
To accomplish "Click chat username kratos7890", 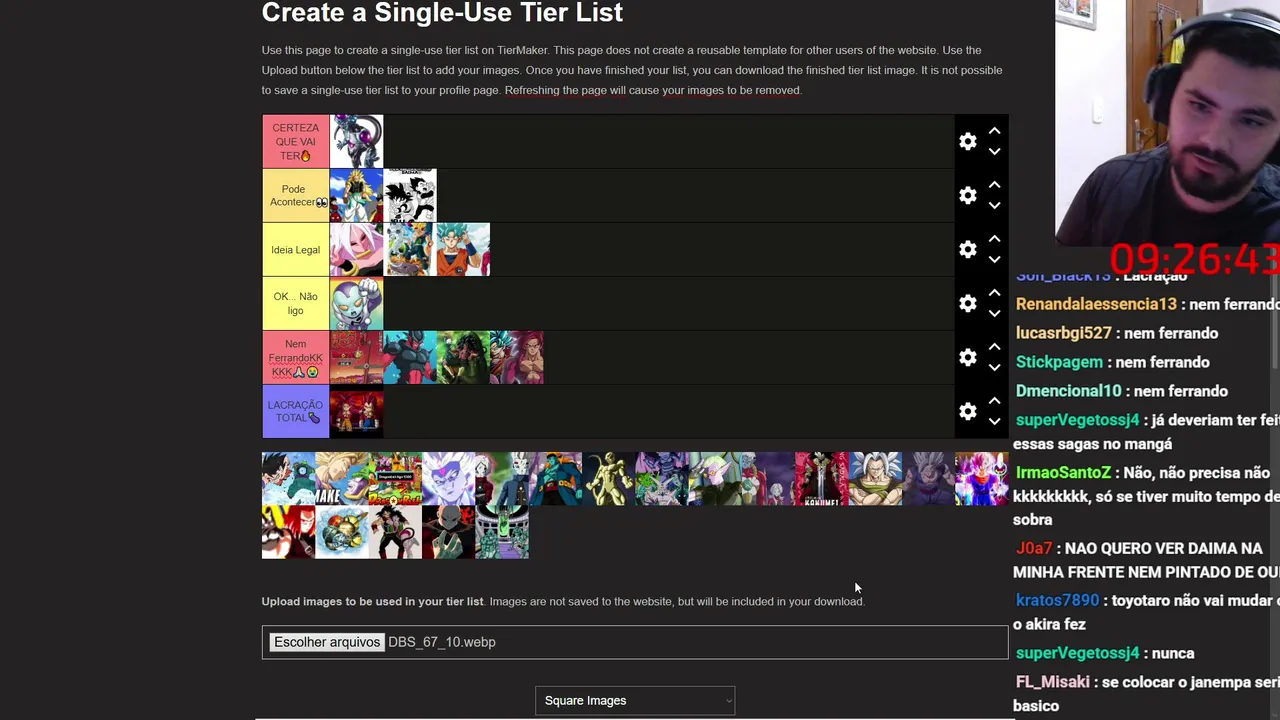I will pos(1058,600).
